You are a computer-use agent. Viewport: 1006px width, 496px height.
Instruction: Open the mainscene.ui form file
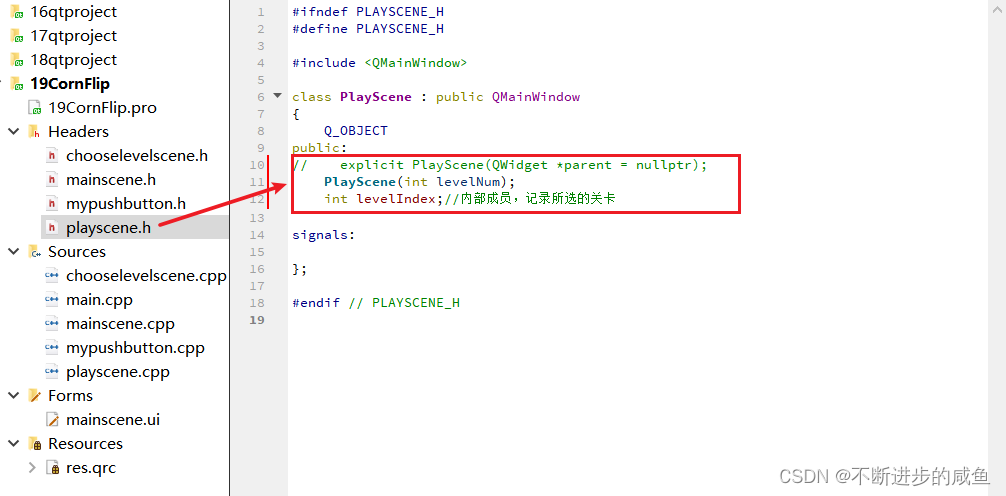click(x=113, y=420)
